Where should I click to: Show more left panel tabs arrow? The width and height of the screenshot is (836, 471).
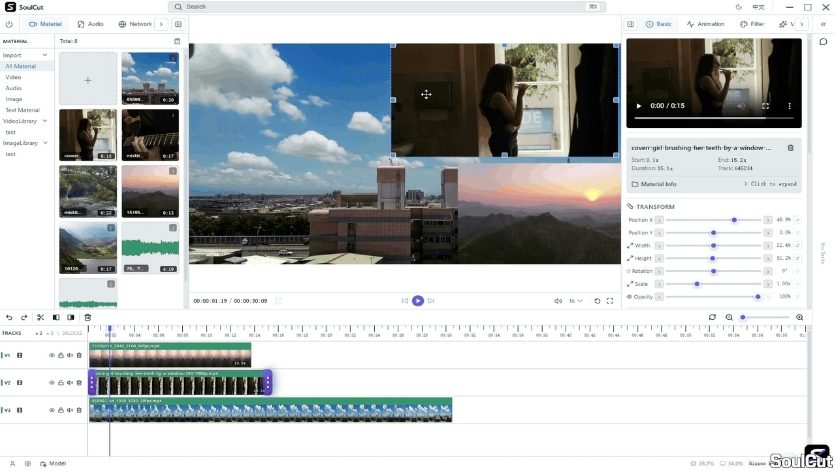click(x=161, y=24)
